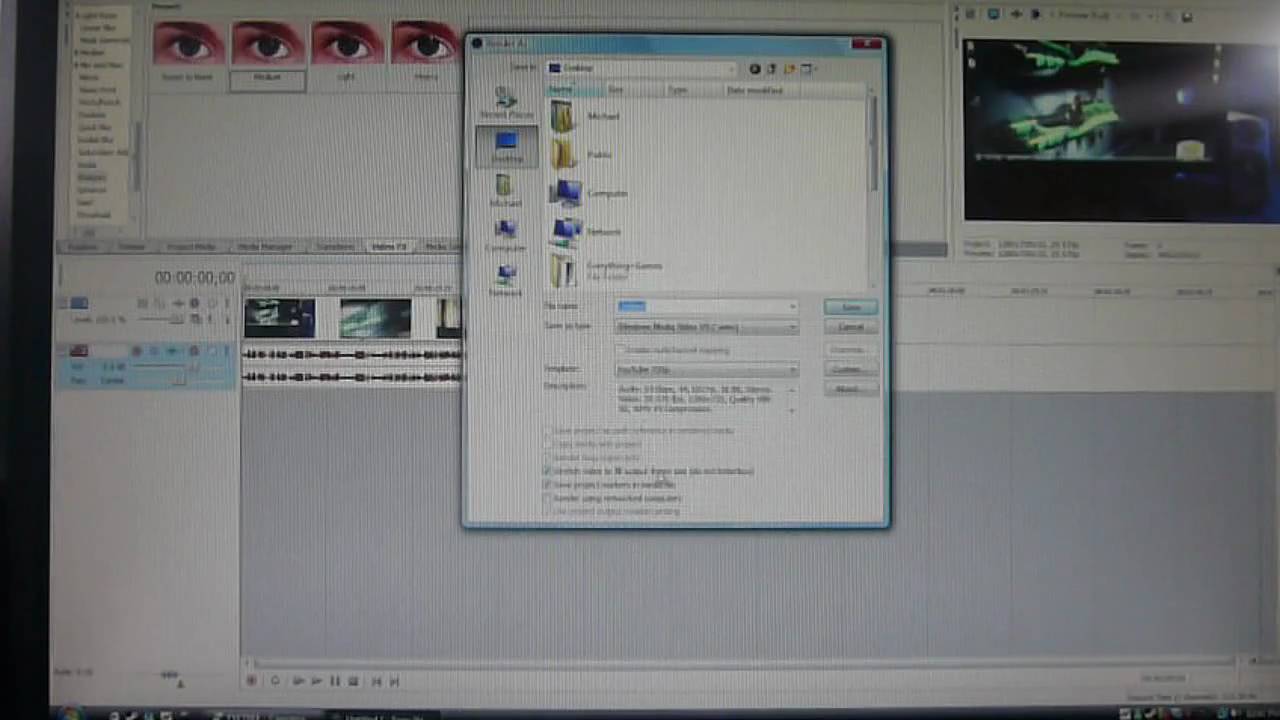This screenshot has height=720, width=1280.
Task: Jump to project start in transport bar
Action: tap(377, 681)
